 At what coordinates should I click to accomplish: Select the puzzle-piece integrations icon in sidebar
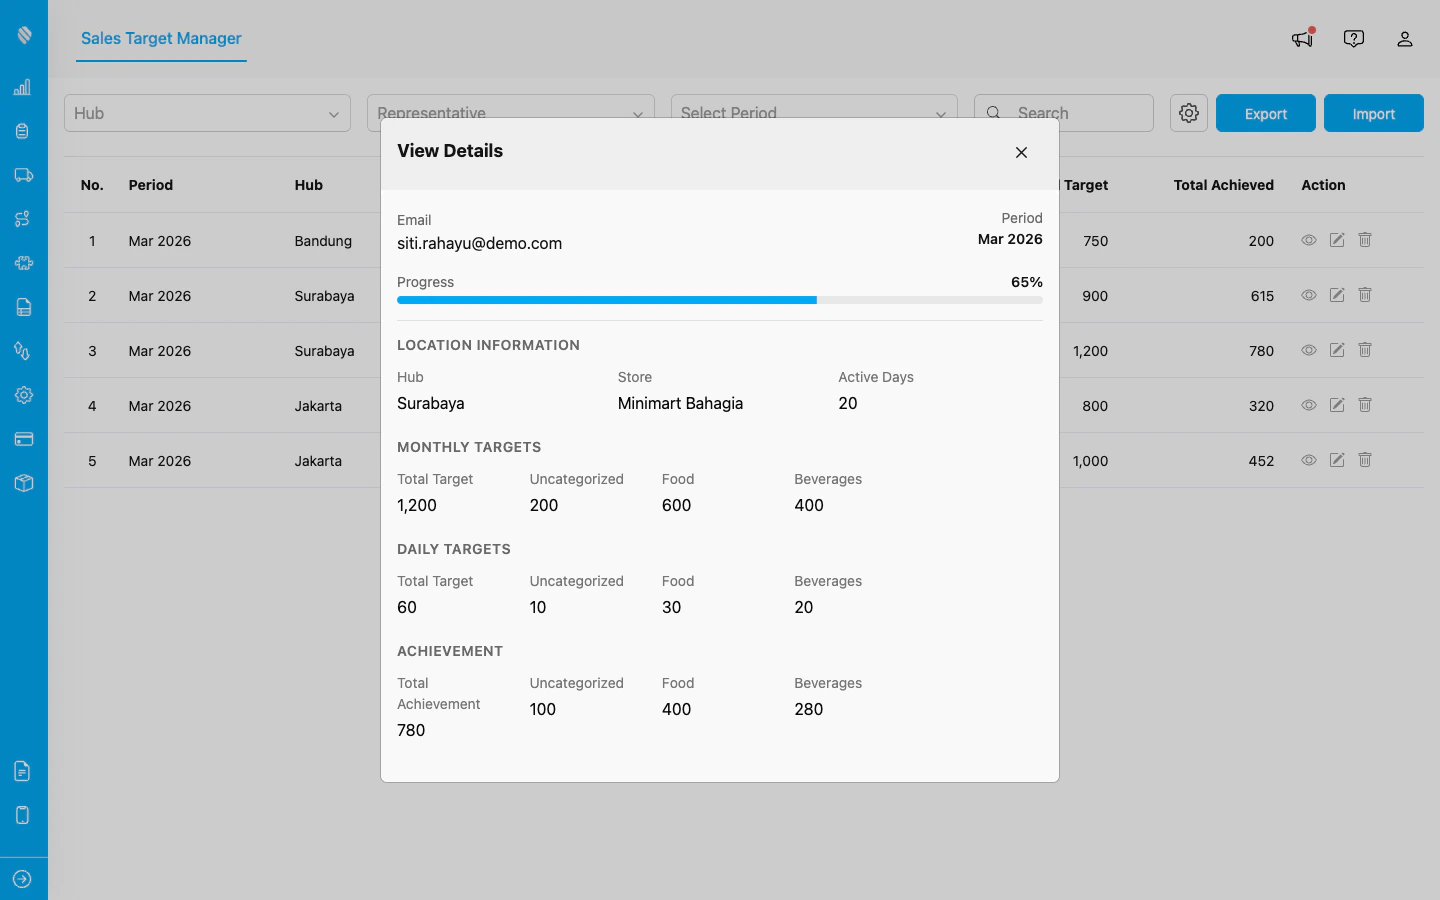pyautogui.click(x=23, y=263)
